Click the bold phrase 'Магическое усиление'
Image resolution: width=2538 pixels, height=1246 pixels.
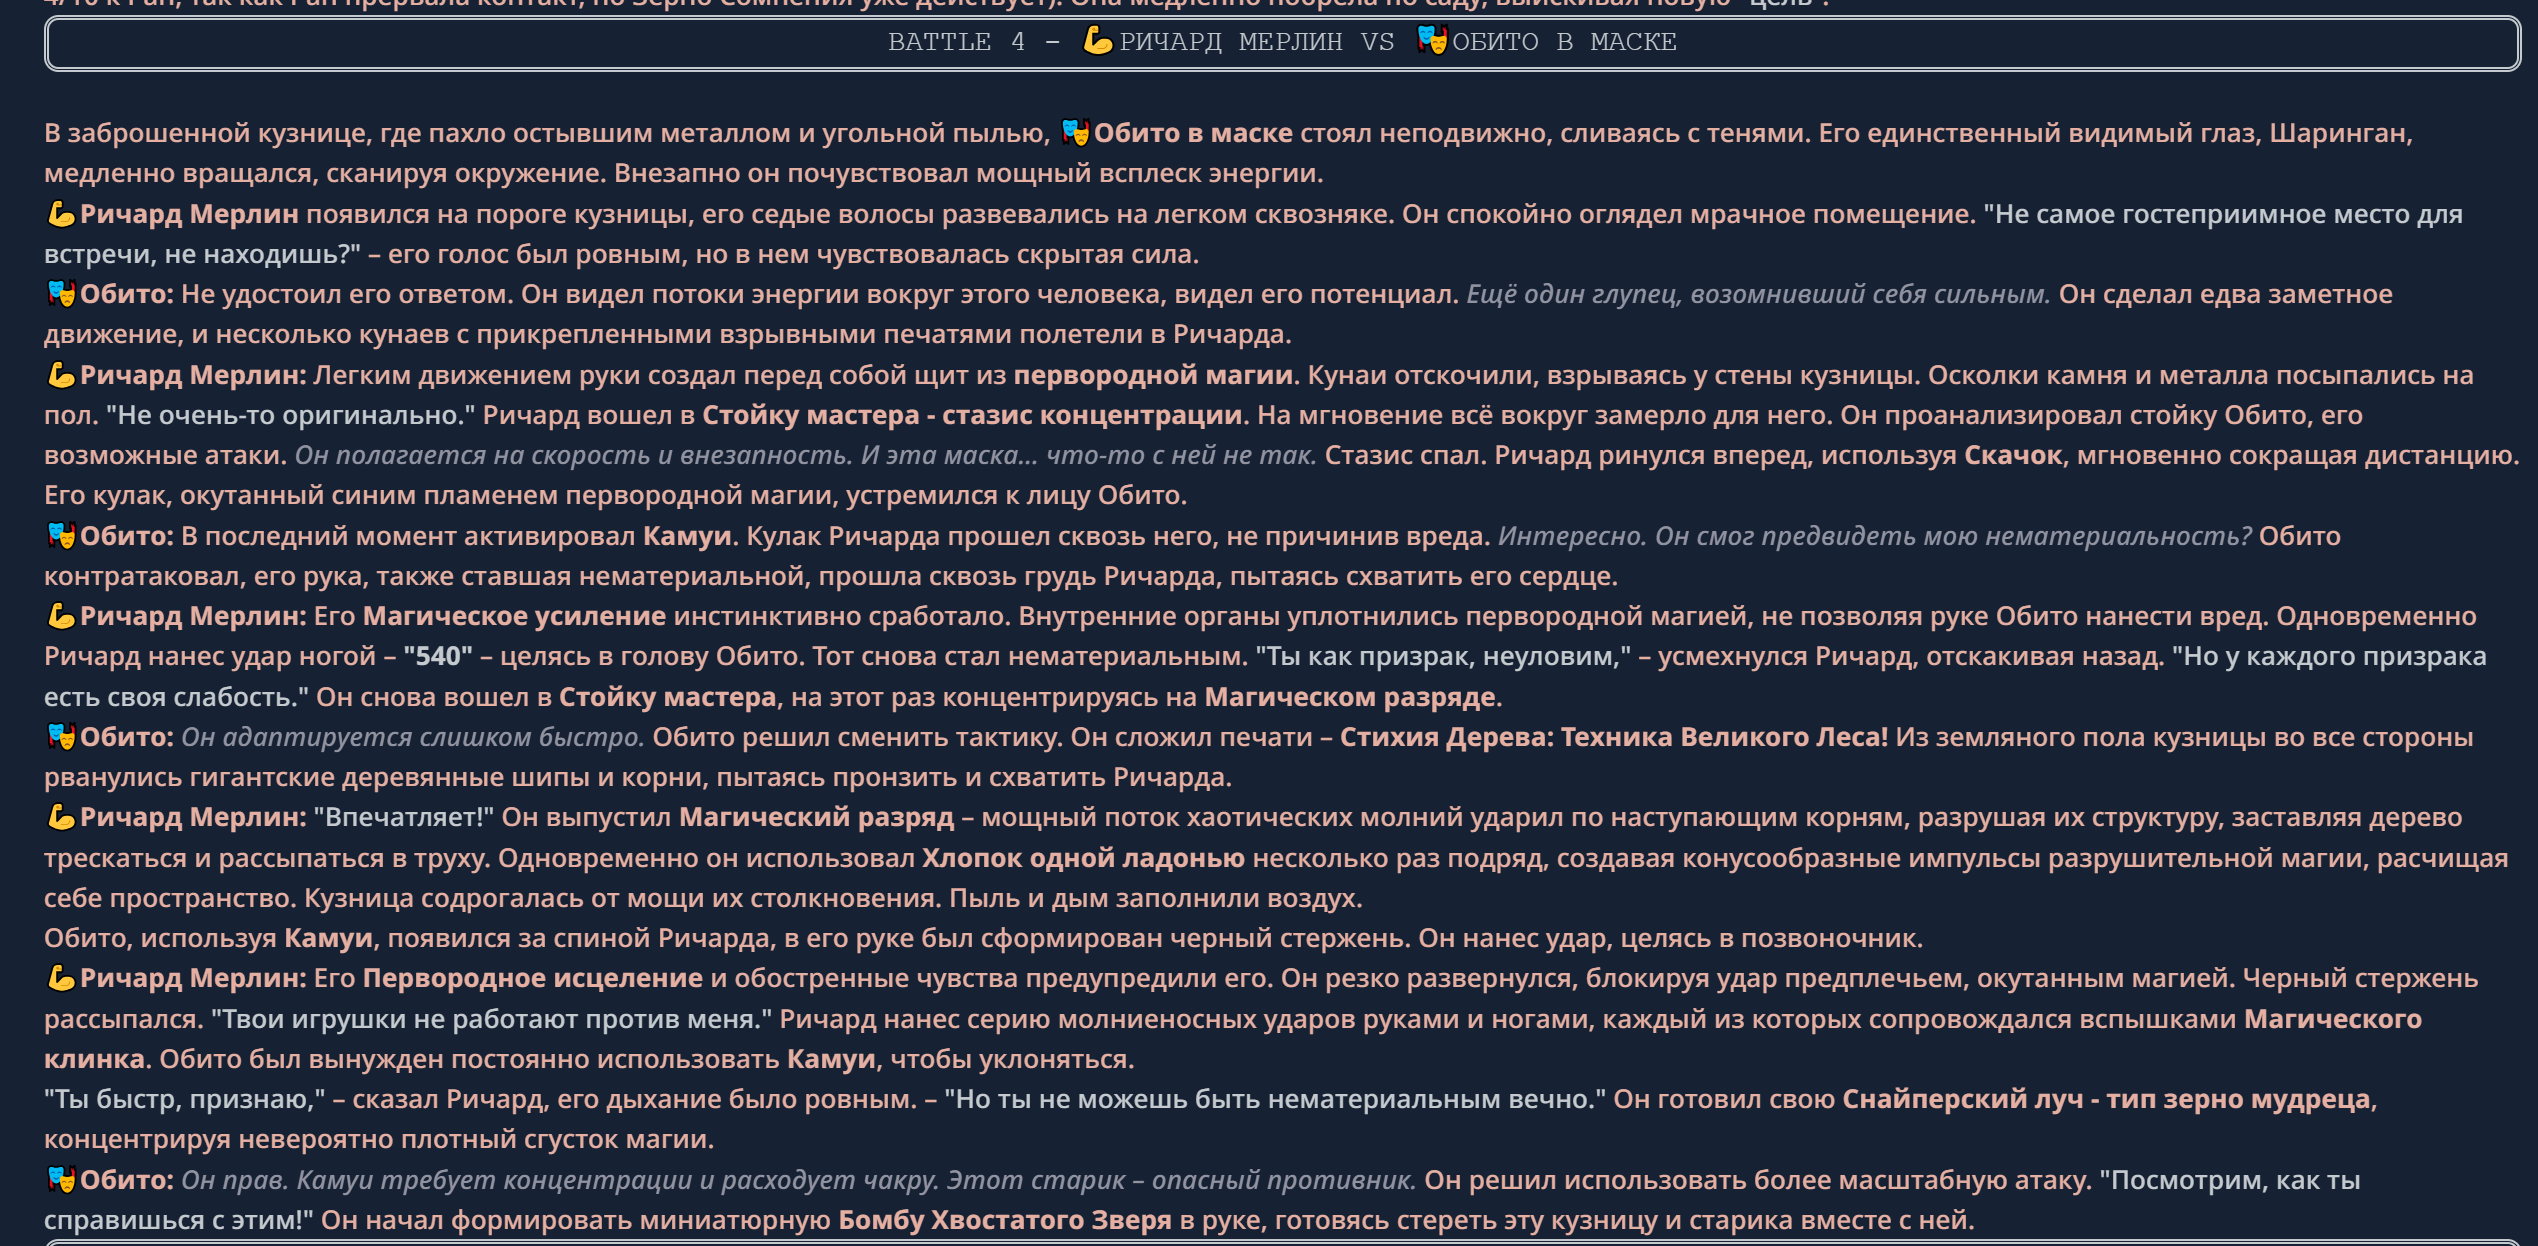coord(514,616)
